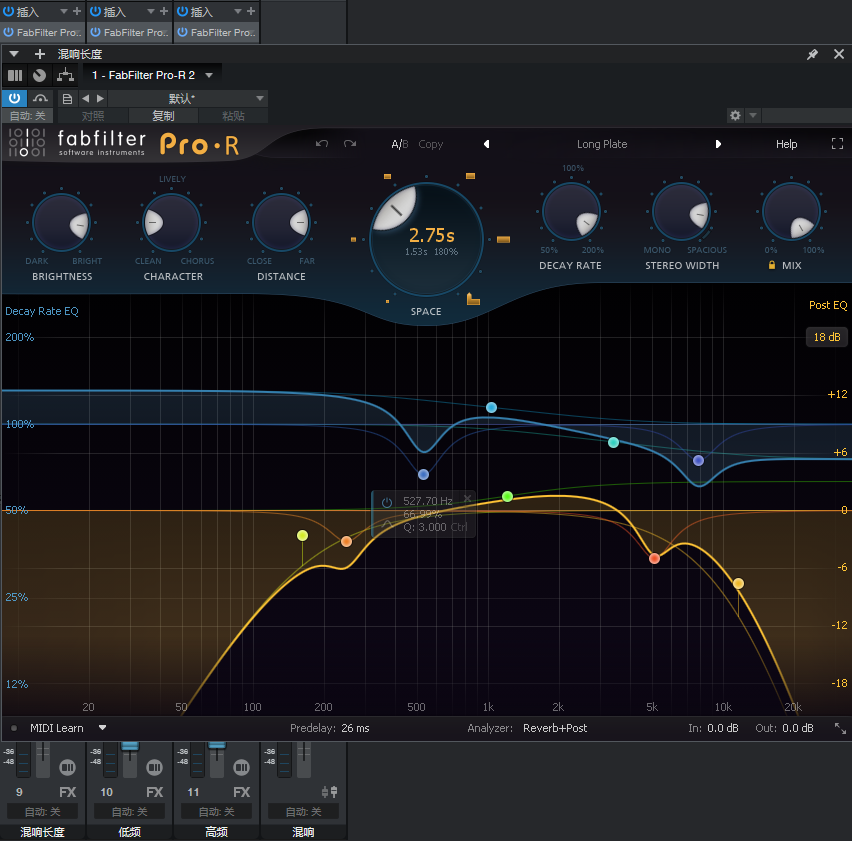Select previous preset before Long Plate

click(487, 144)
